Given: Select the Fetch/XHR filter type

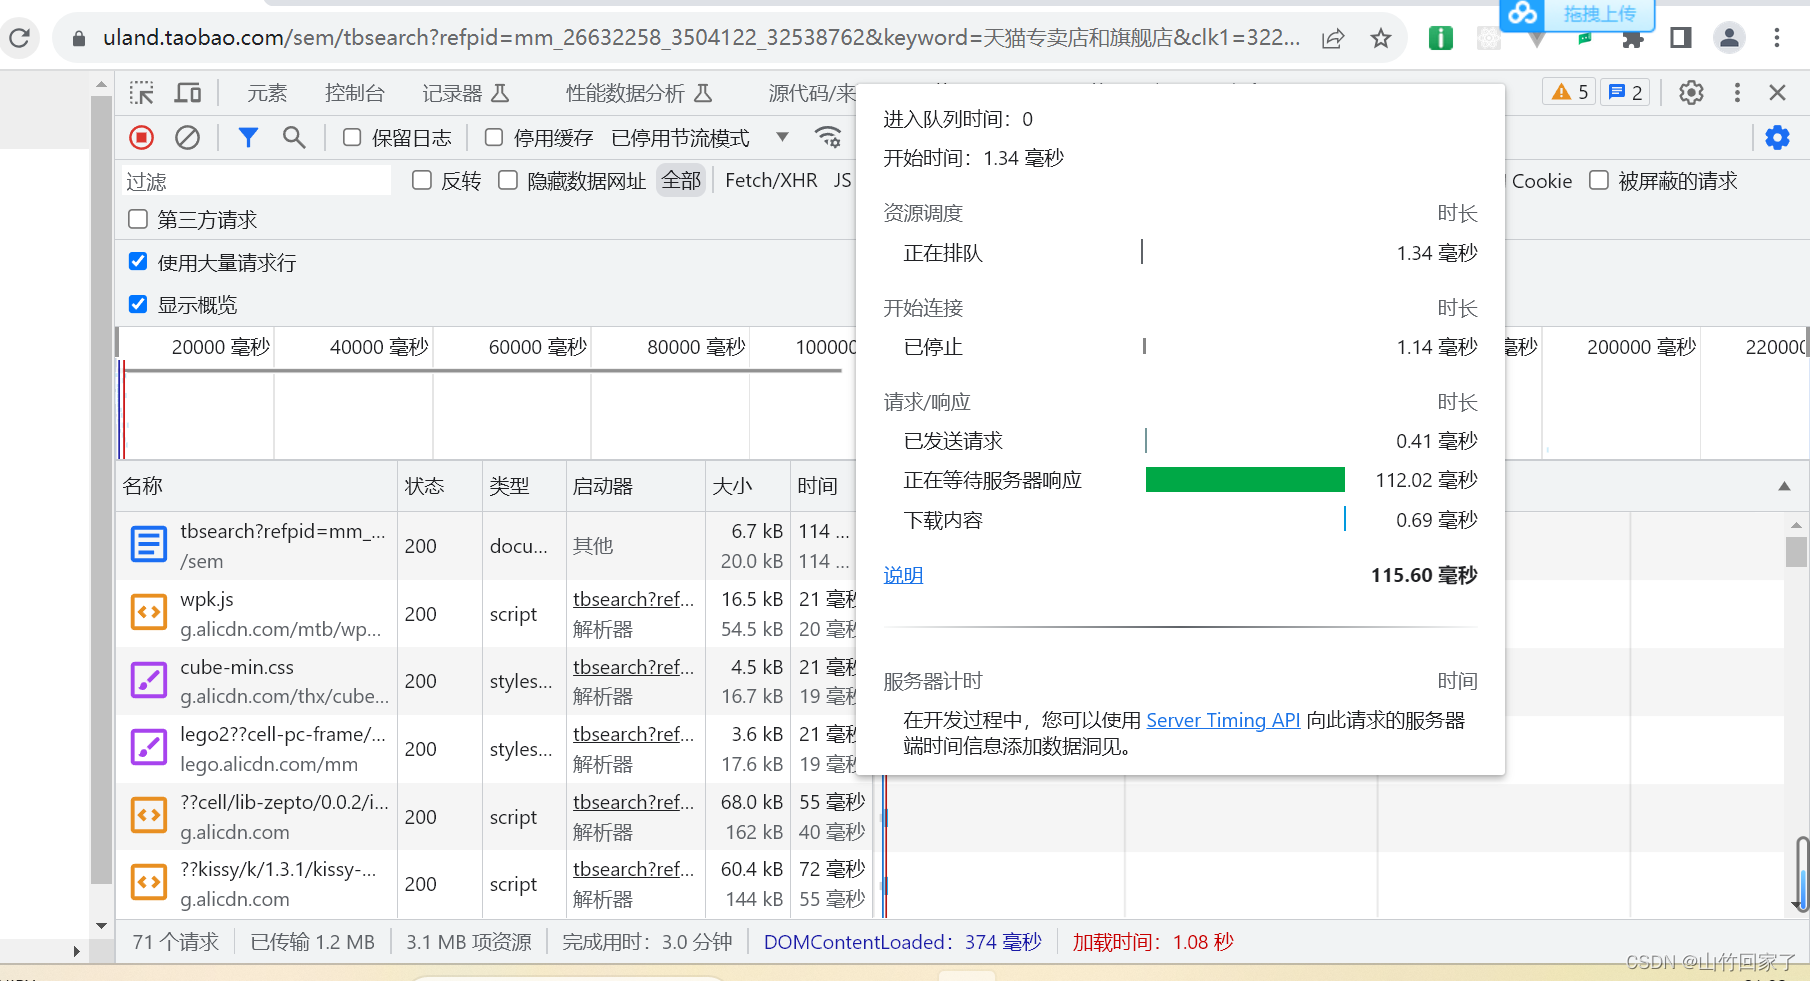Looking at the screenshot, I should click(x=771, y=180).
